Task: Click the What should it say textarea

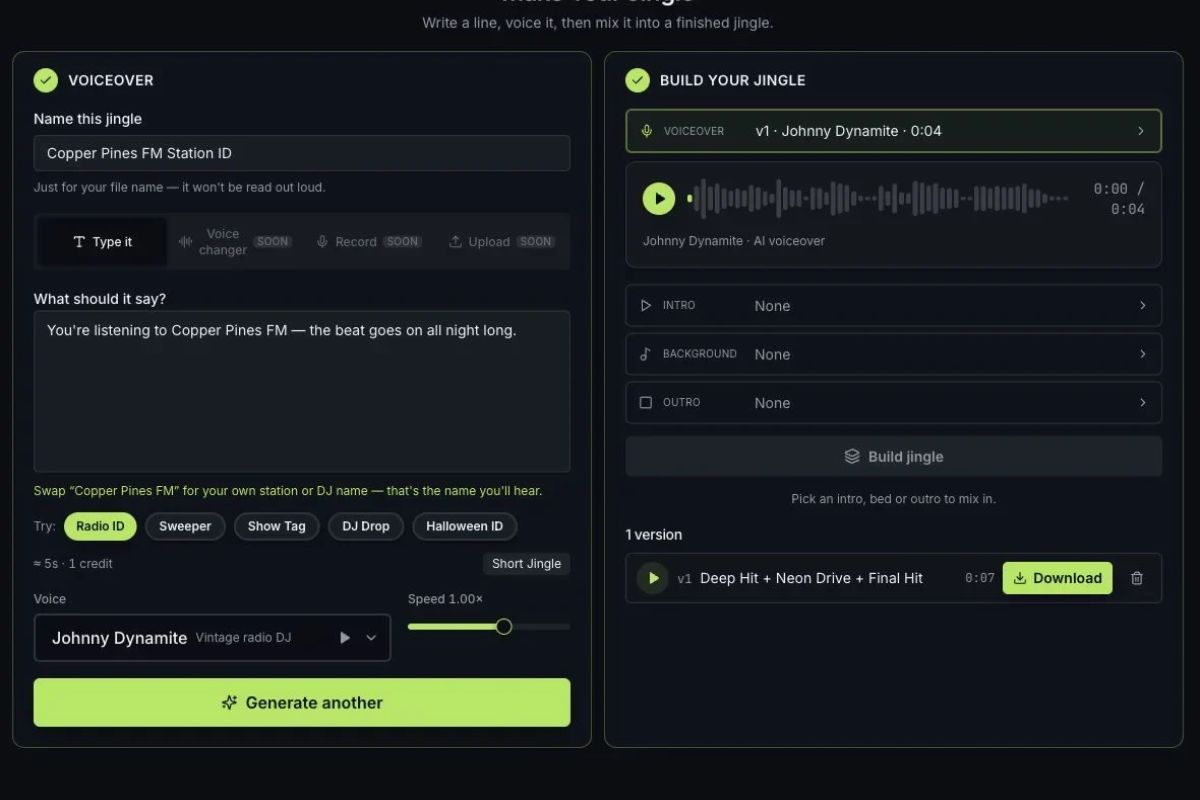Action: coord(302,391)
